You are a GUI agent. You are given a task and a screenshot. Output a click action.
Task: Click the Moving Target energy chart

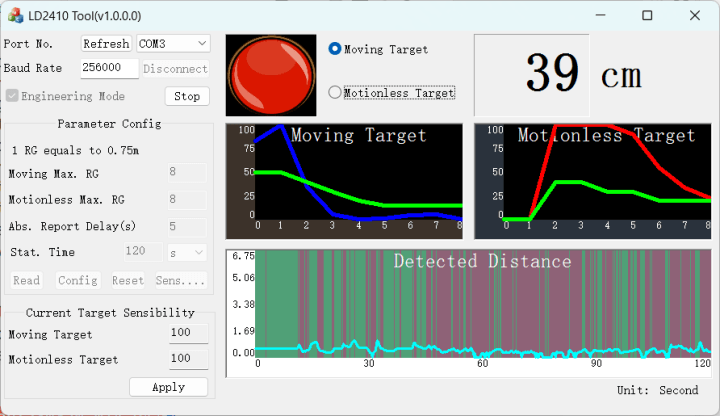point(344,181)
